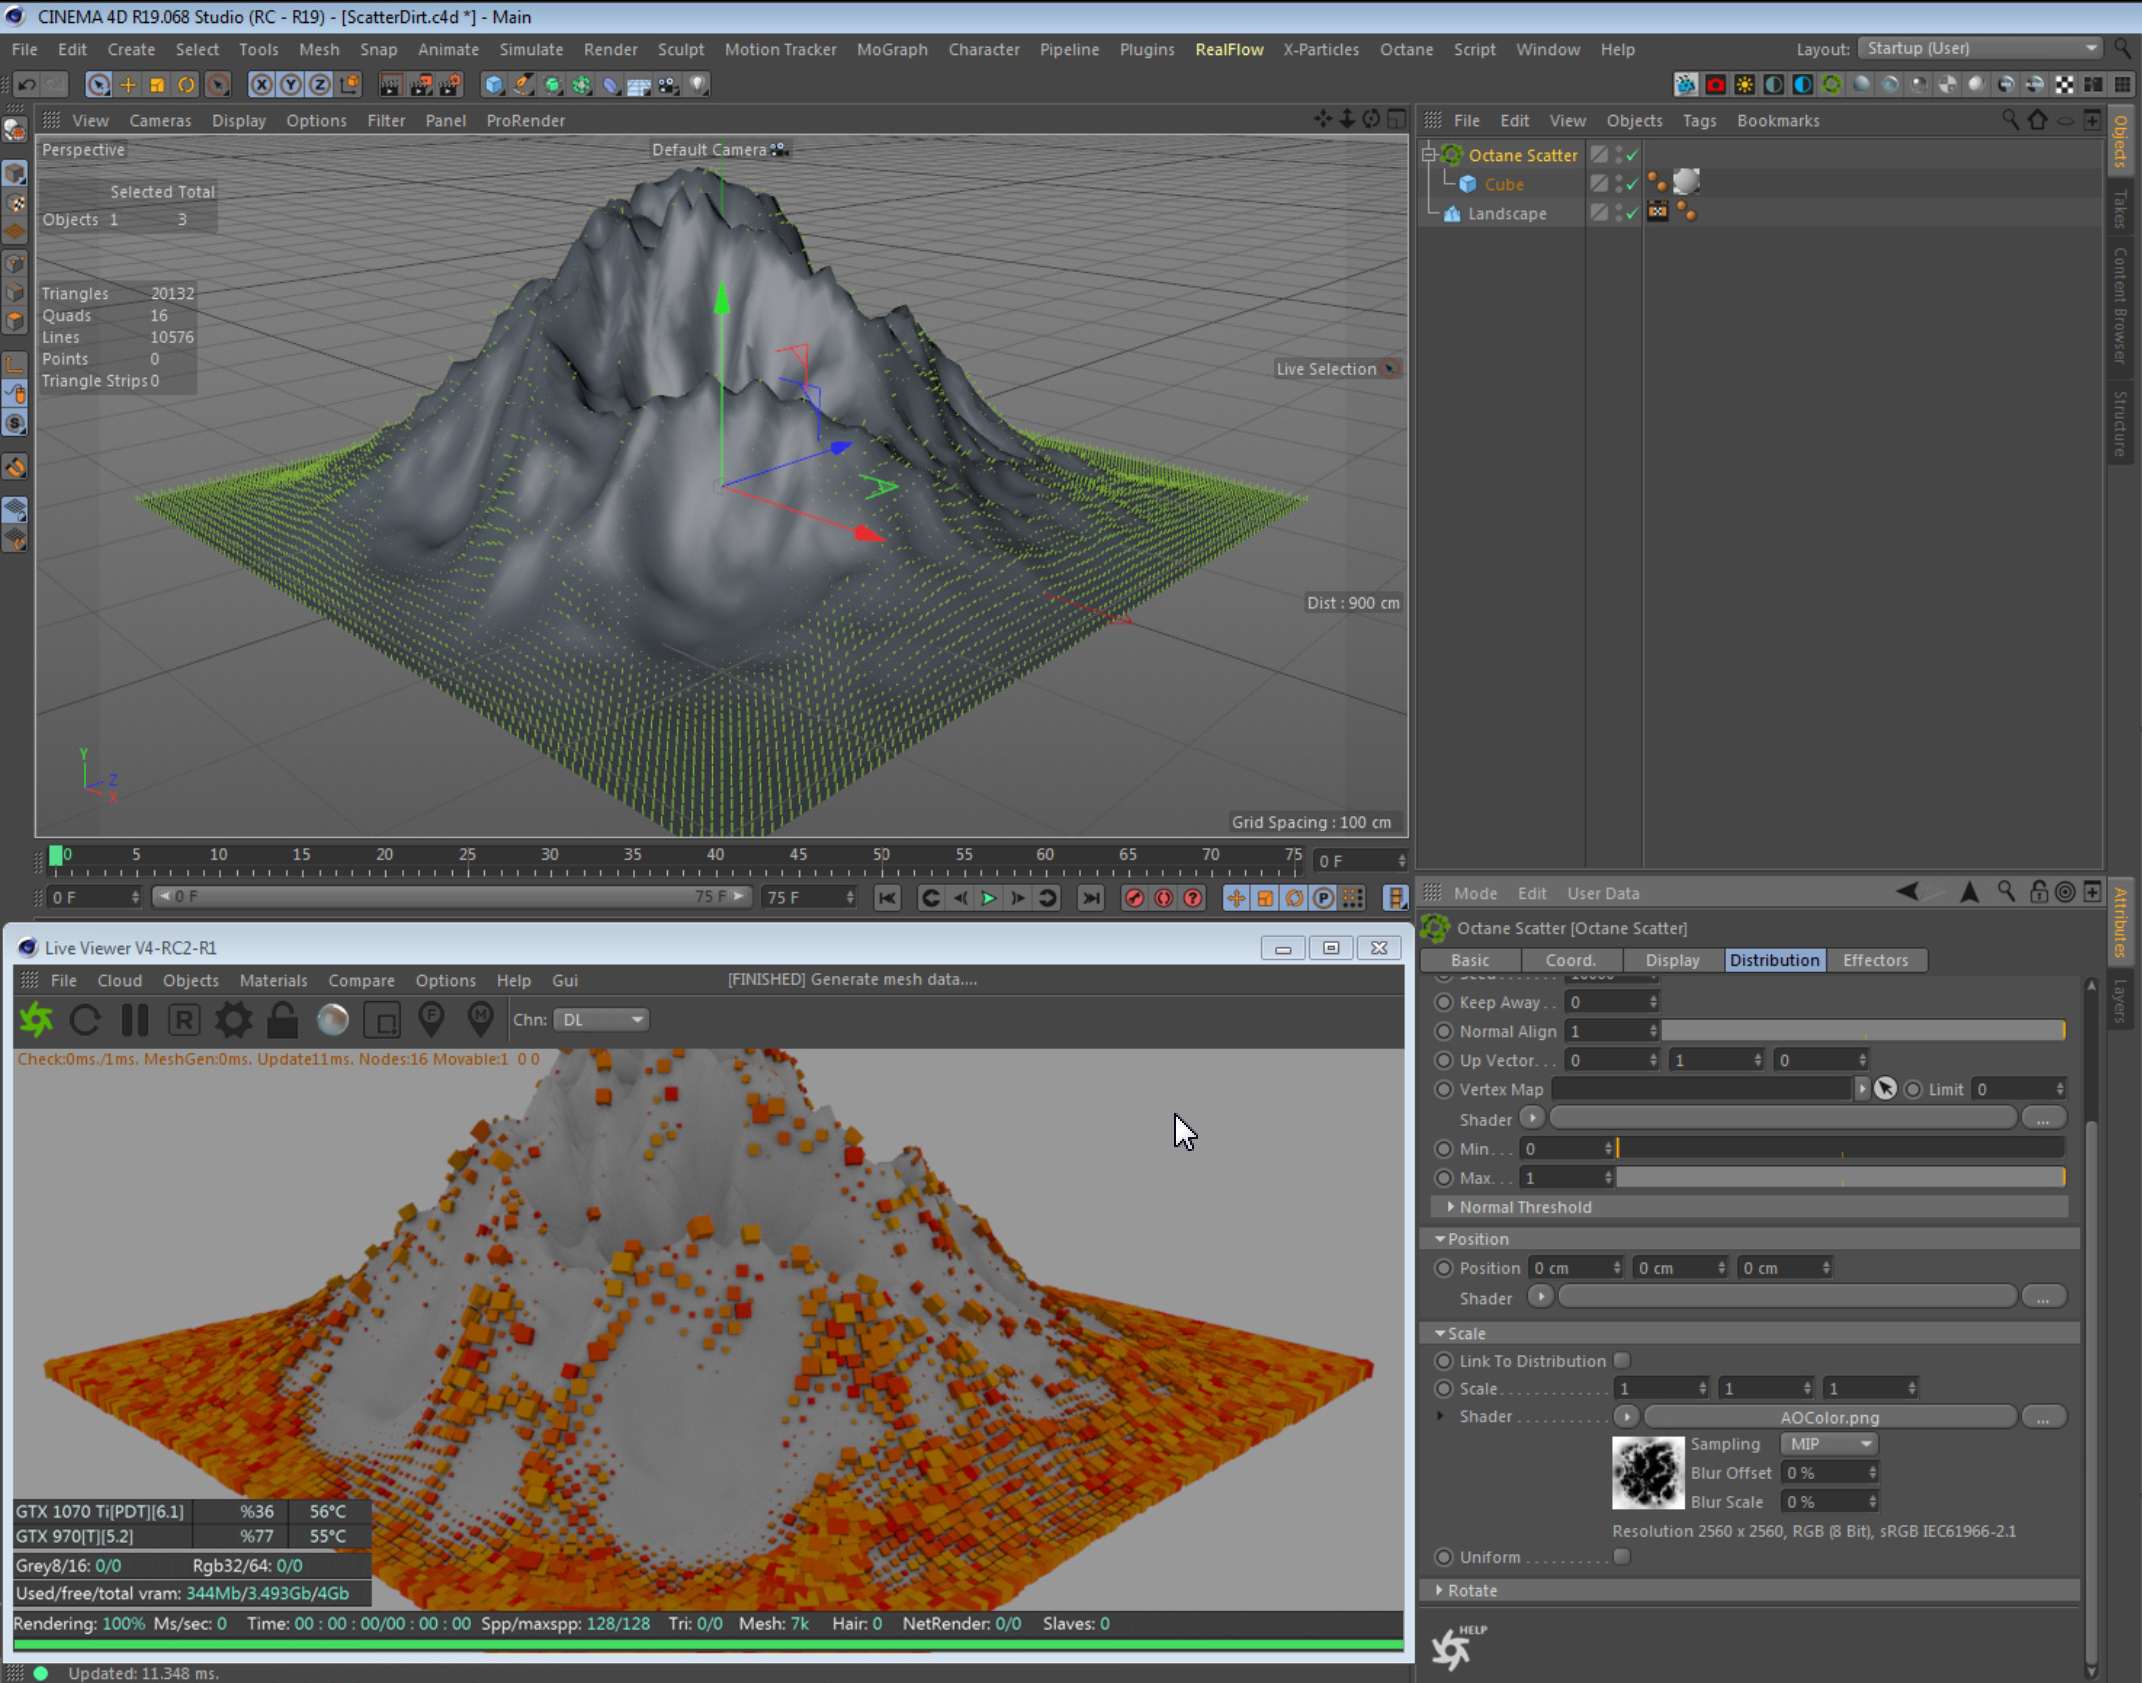This screenshot has height=1683, width=2142.
Task: Open Live Viewer settings gear
Action: (233, 1020)
